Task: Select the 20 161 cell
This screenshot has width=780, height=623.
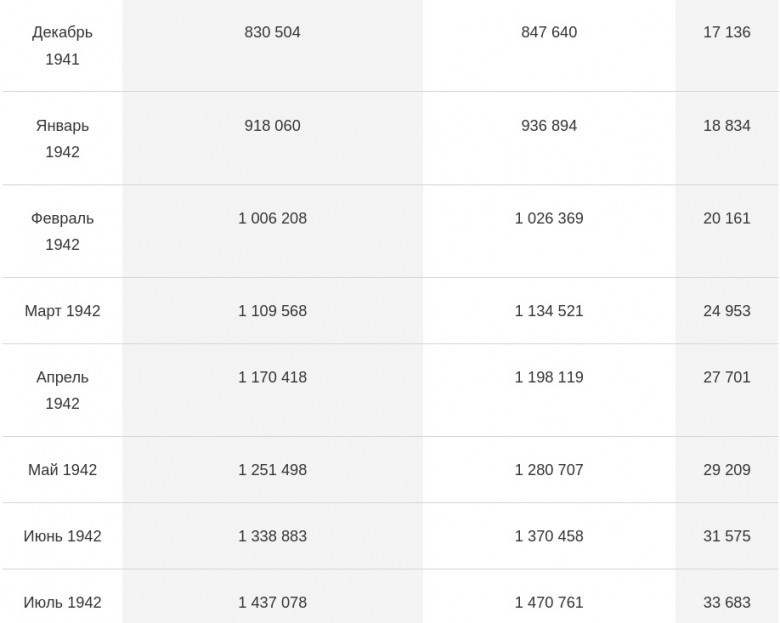Action: coord(727,218)
